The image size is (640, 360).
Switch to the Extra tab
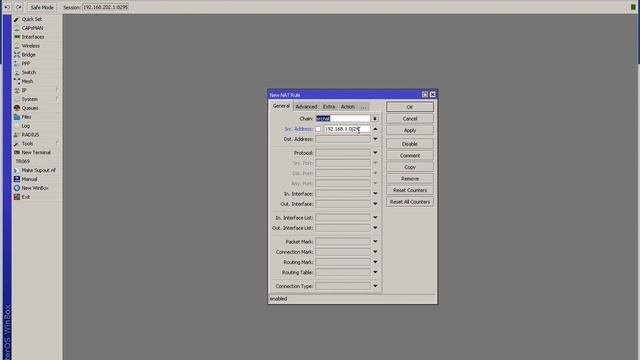329,107
